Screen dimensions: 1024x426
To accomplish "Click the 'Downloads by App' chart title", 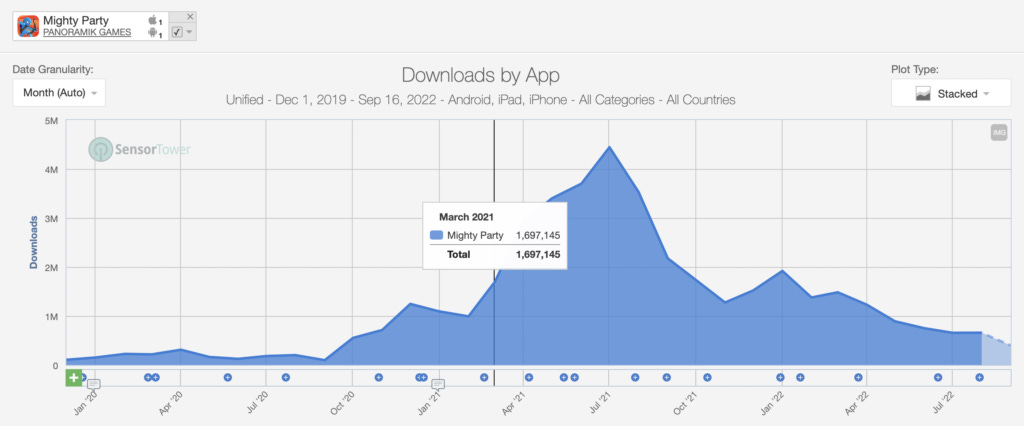I will click(x=481, y=75).
